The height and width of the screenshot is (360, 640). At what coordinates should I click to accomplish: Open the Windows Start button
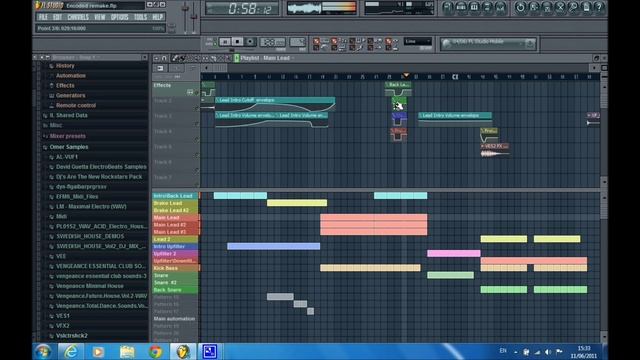click(43, 351)
